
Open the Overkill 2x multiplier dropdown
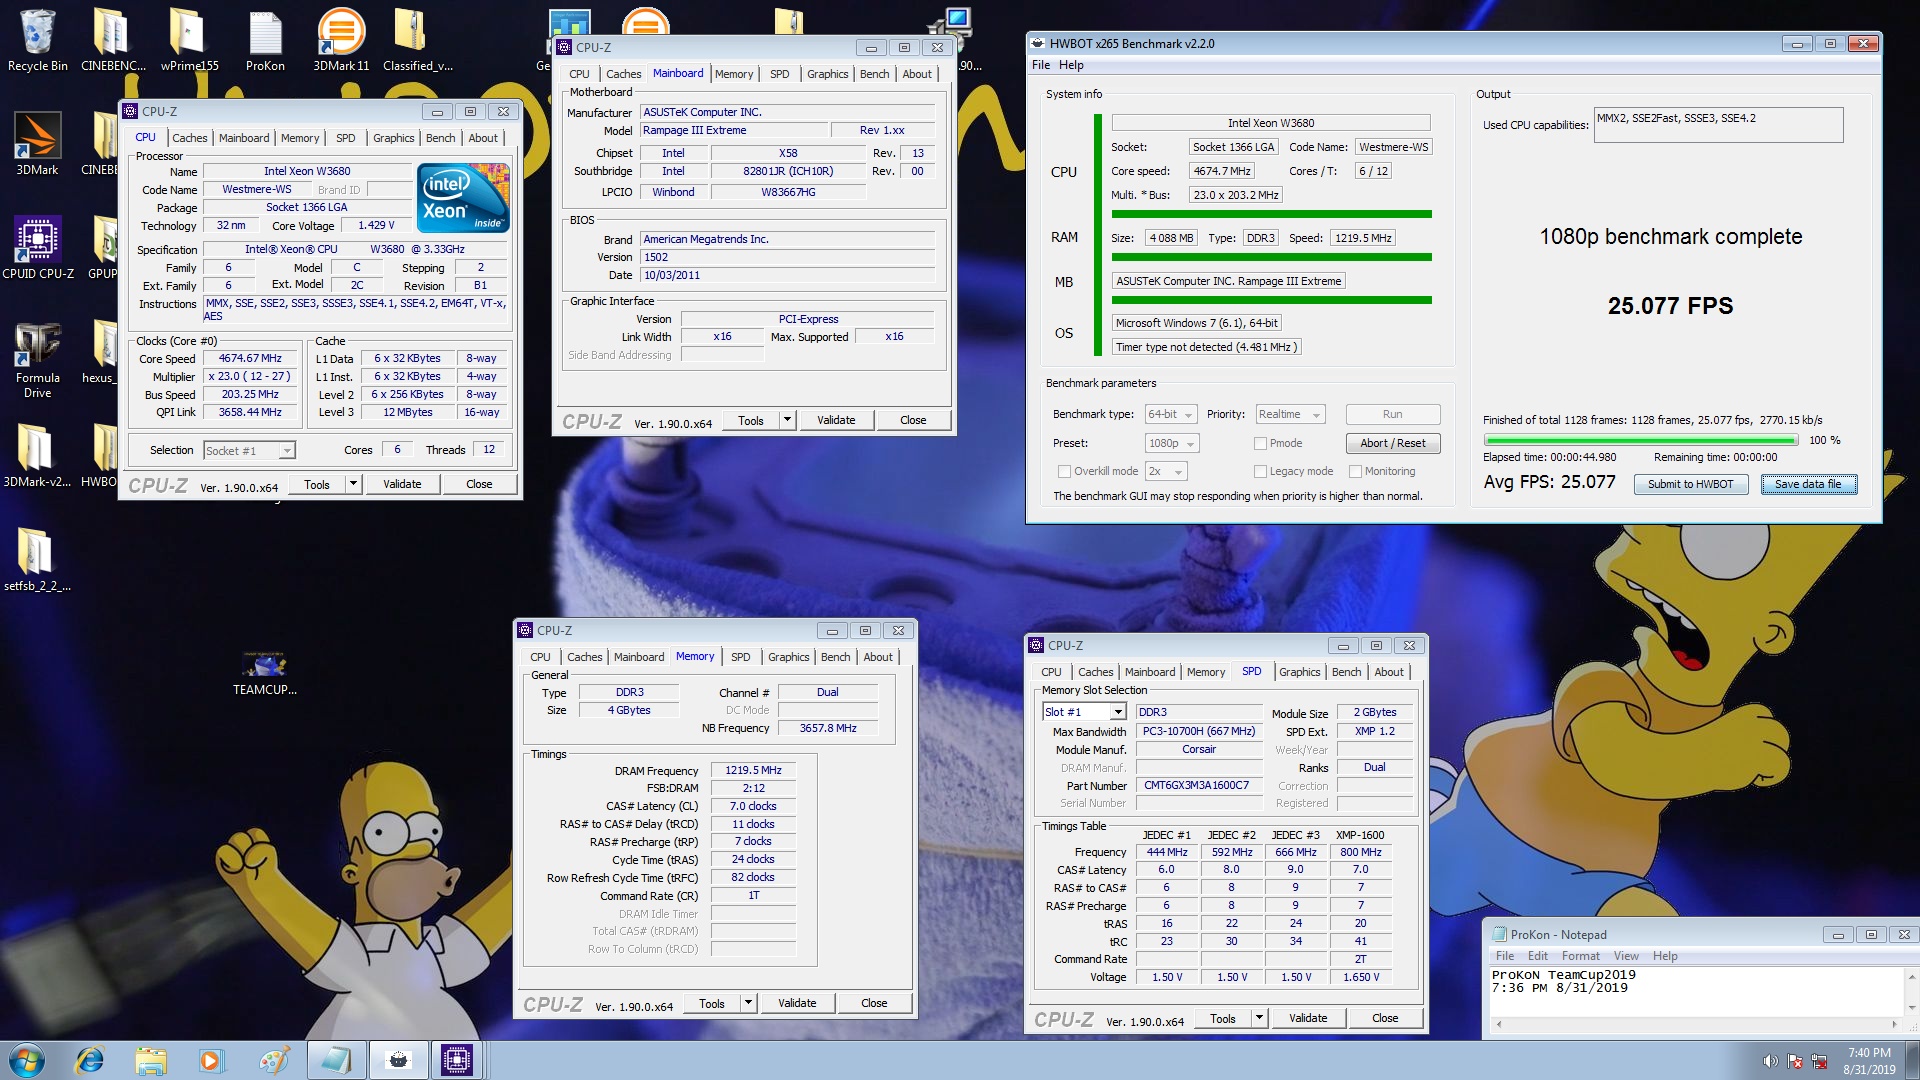(x=1166, y=471)
